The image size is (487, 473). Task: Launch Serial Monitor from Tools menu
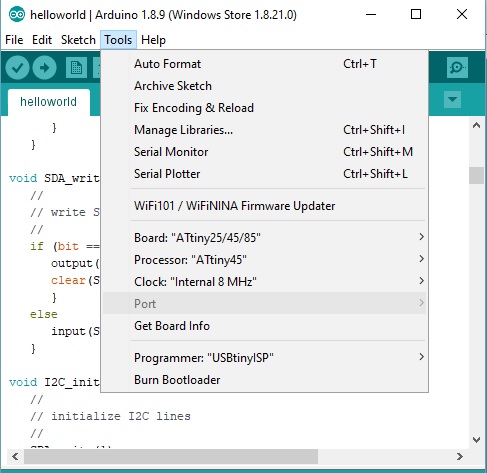[x=264, y=152]
